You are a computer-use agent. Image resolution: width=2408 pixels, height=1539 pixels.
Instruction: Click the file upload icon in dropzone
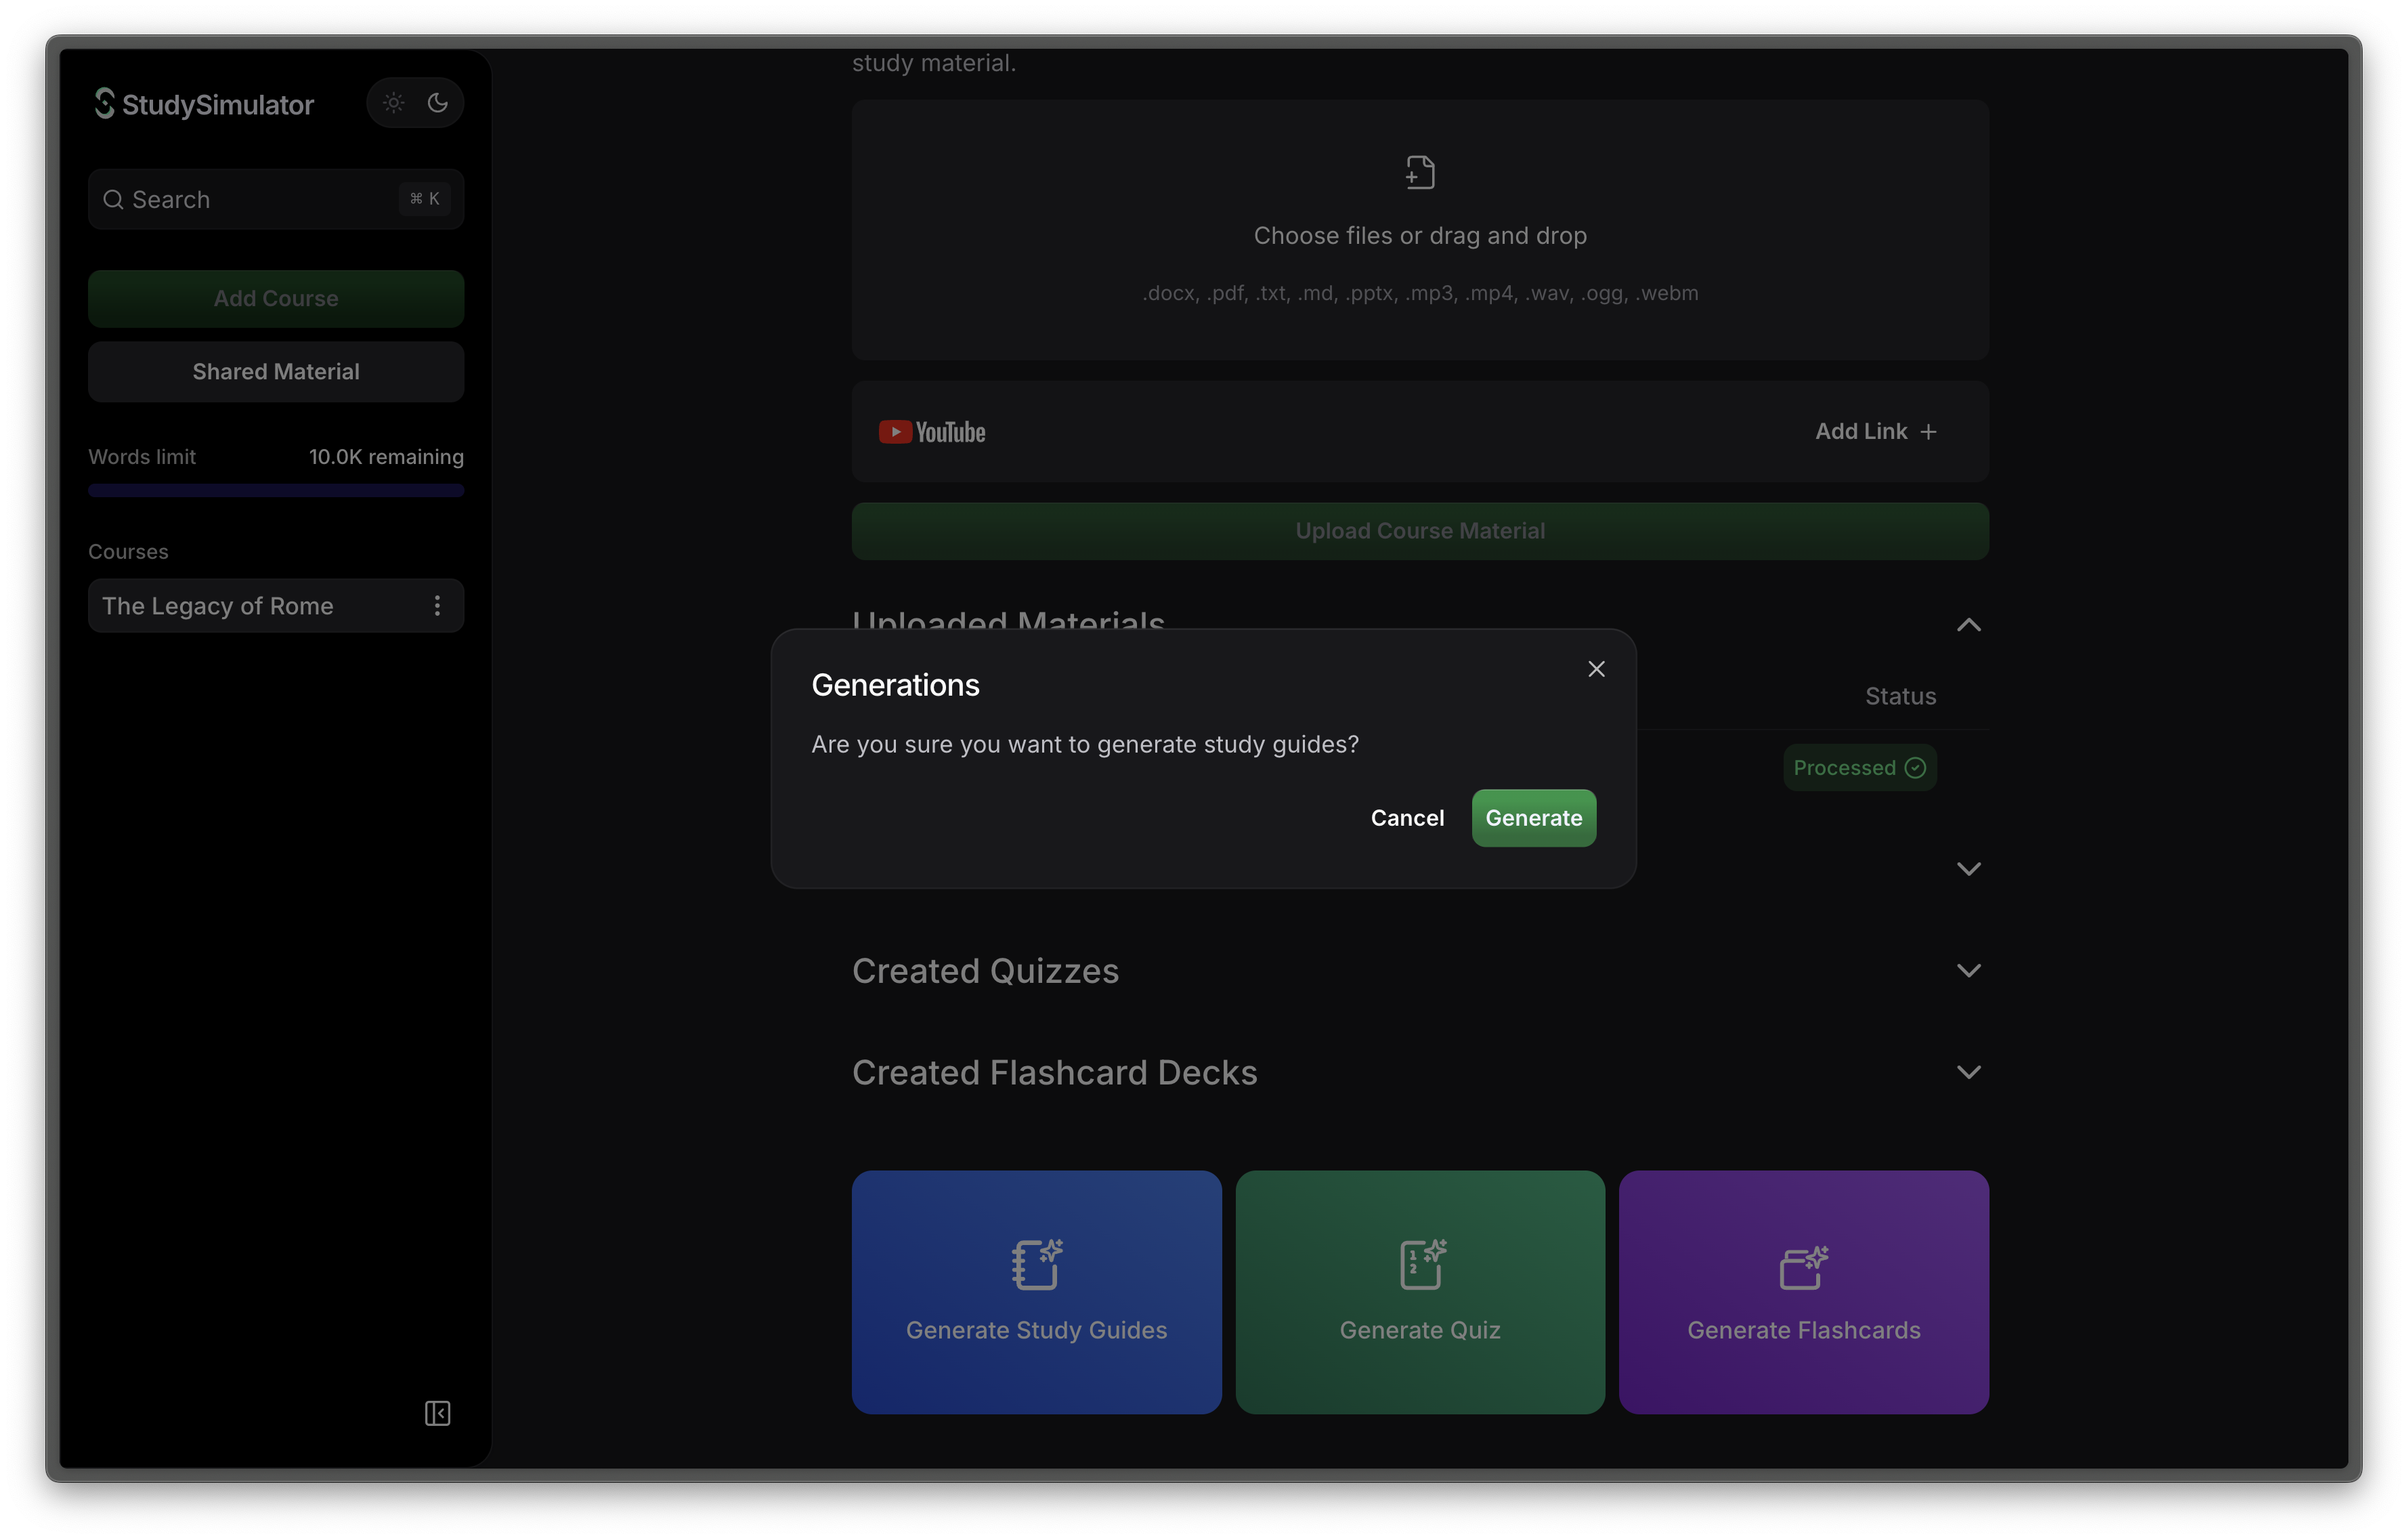tap(1420, 173)
